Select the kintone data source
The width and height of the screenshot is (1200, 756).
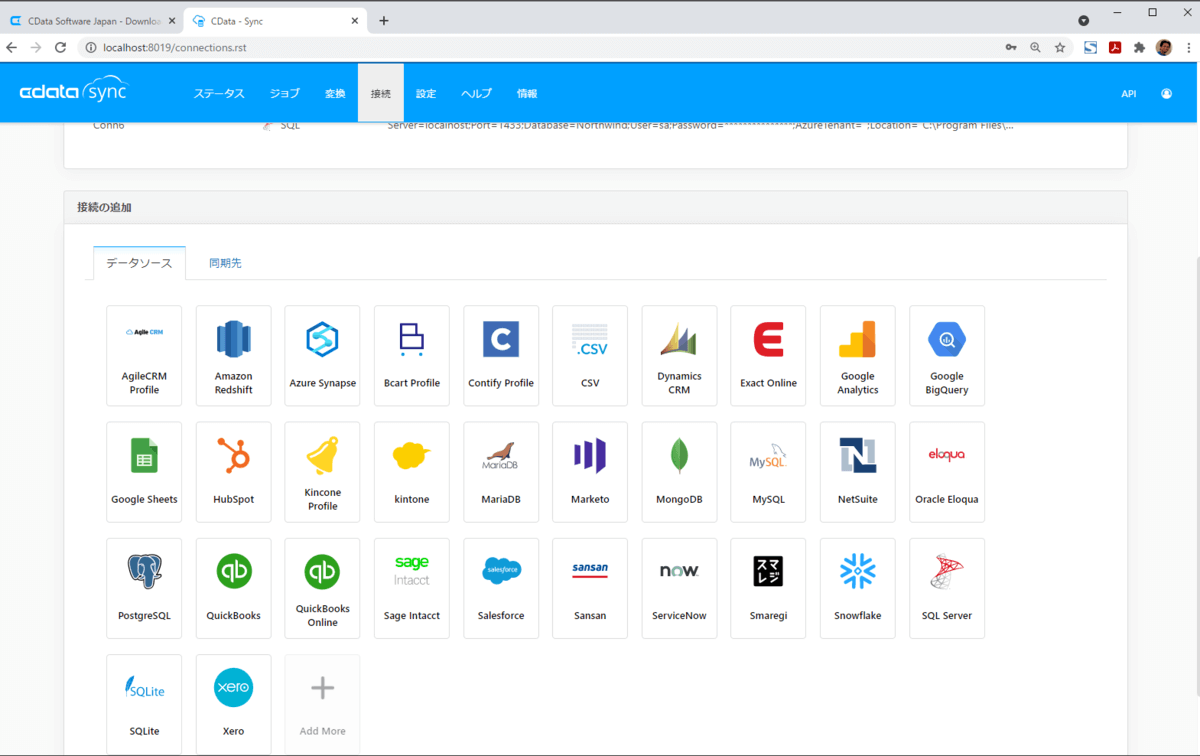(x=411, y=472)
